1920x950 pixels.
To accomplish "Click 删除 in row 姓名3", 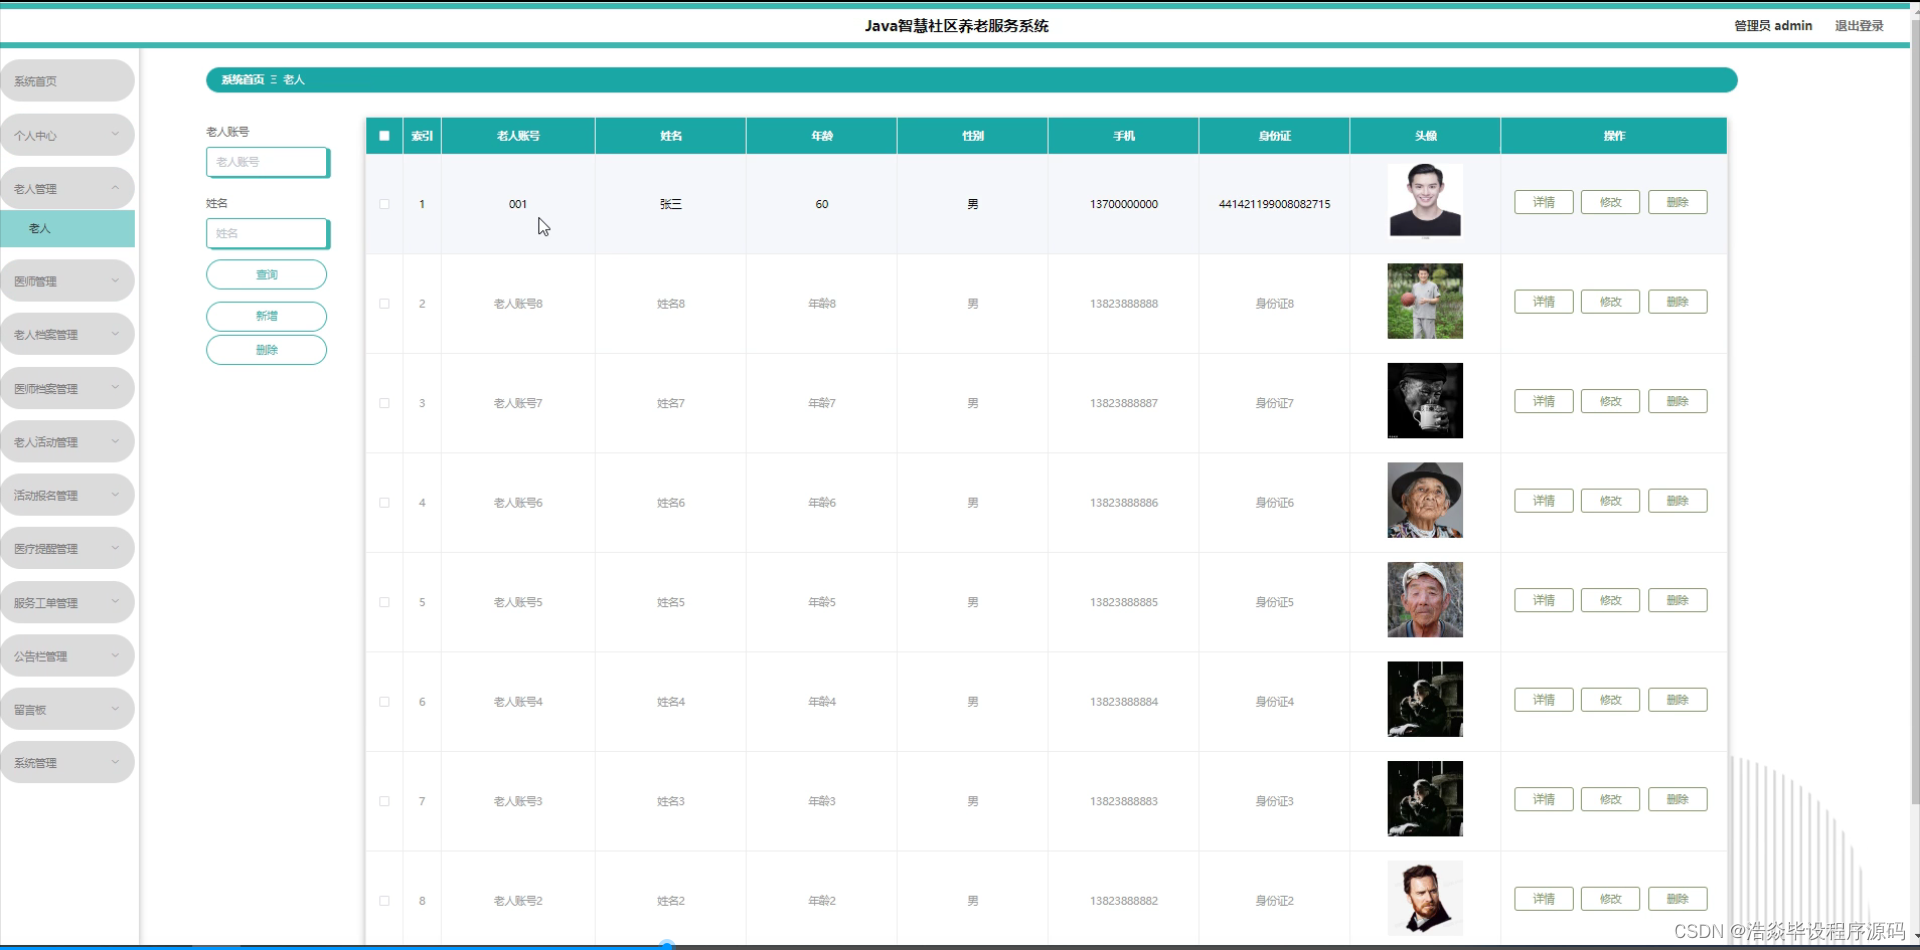I will (x=1678, y=799).
